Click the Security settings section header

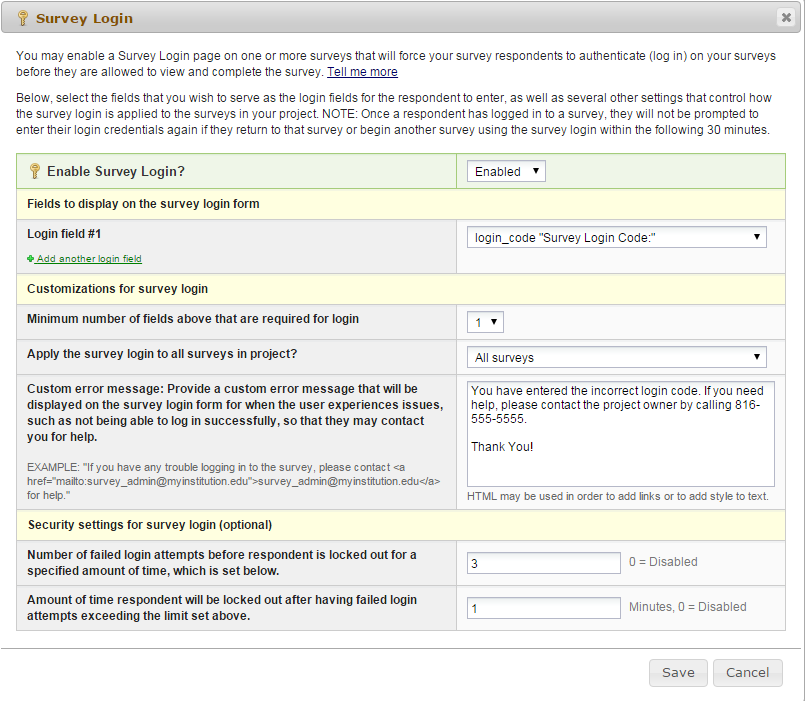(149, 524)
